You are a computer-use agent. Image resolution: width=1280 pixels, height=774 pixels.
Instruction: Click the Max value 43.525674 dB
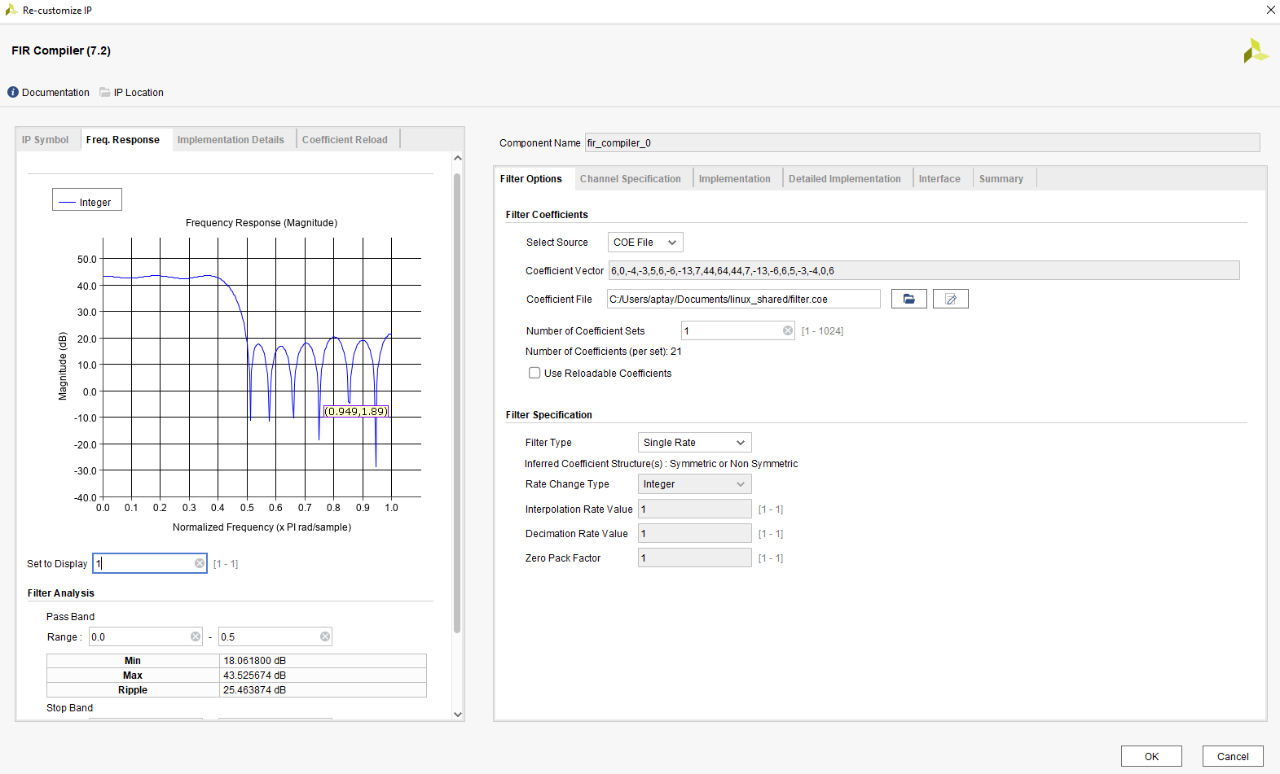point(323,675)
